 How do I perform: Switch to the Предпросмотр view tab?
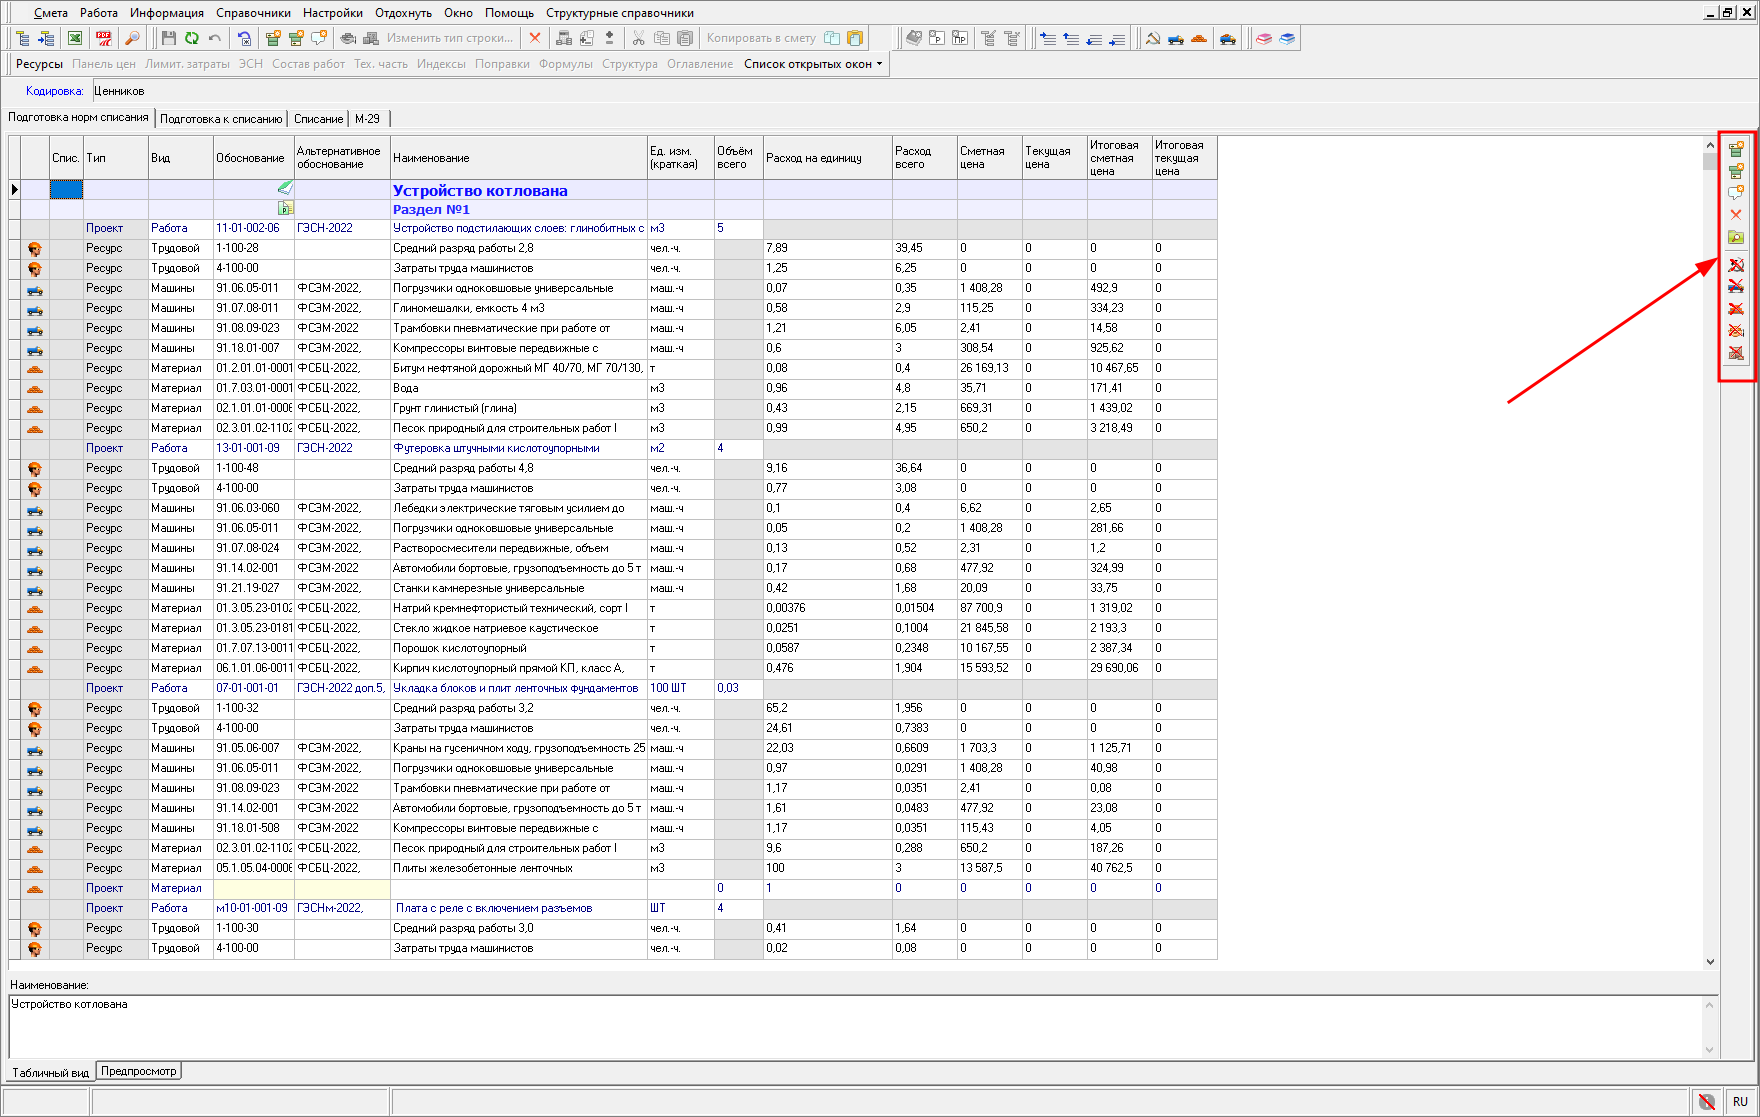click(139, 1071)
